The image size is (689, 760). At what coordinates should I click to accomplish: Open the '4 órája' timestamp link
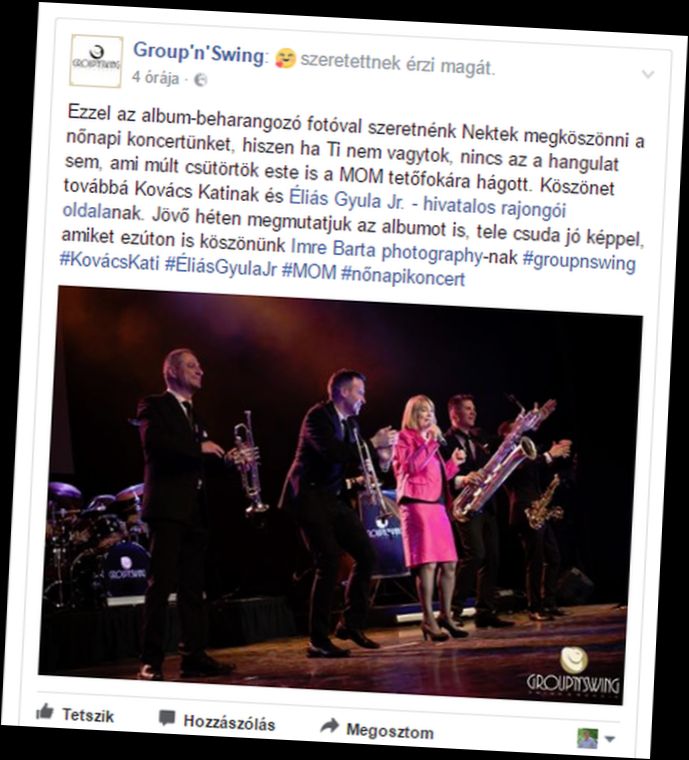(x=156, y=78)
